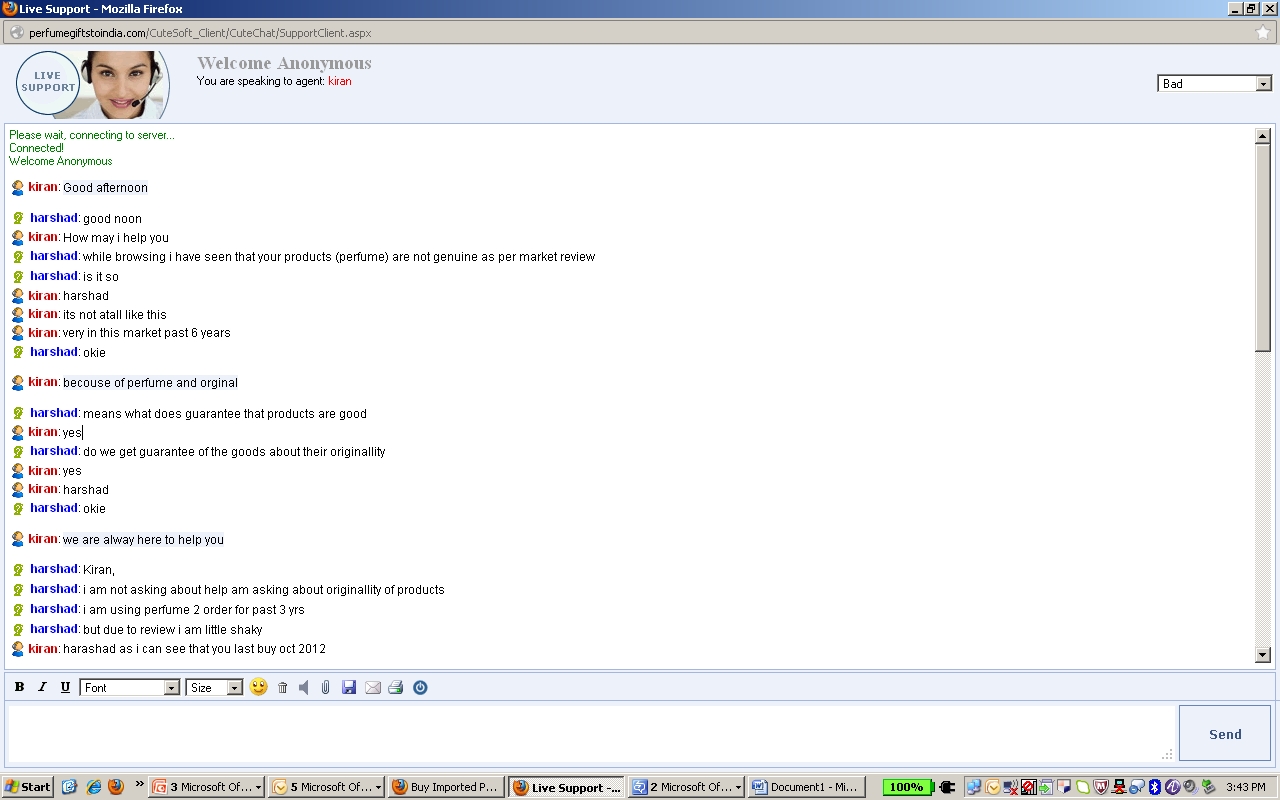This screenshot has width=1280, height=800.
Task: Toggle bold text formatting
Action: 19,688
